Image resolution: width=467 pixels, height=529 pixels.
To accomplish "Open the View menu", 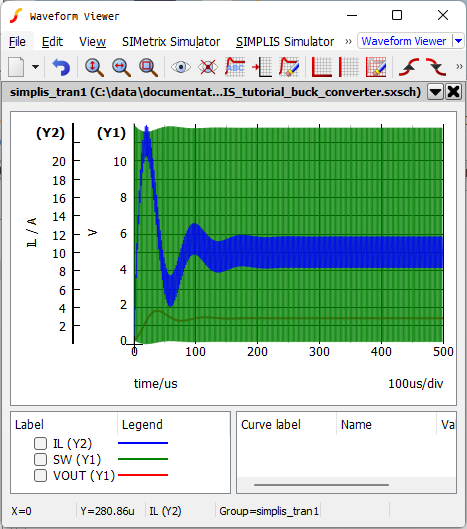I will pos(92,41).
